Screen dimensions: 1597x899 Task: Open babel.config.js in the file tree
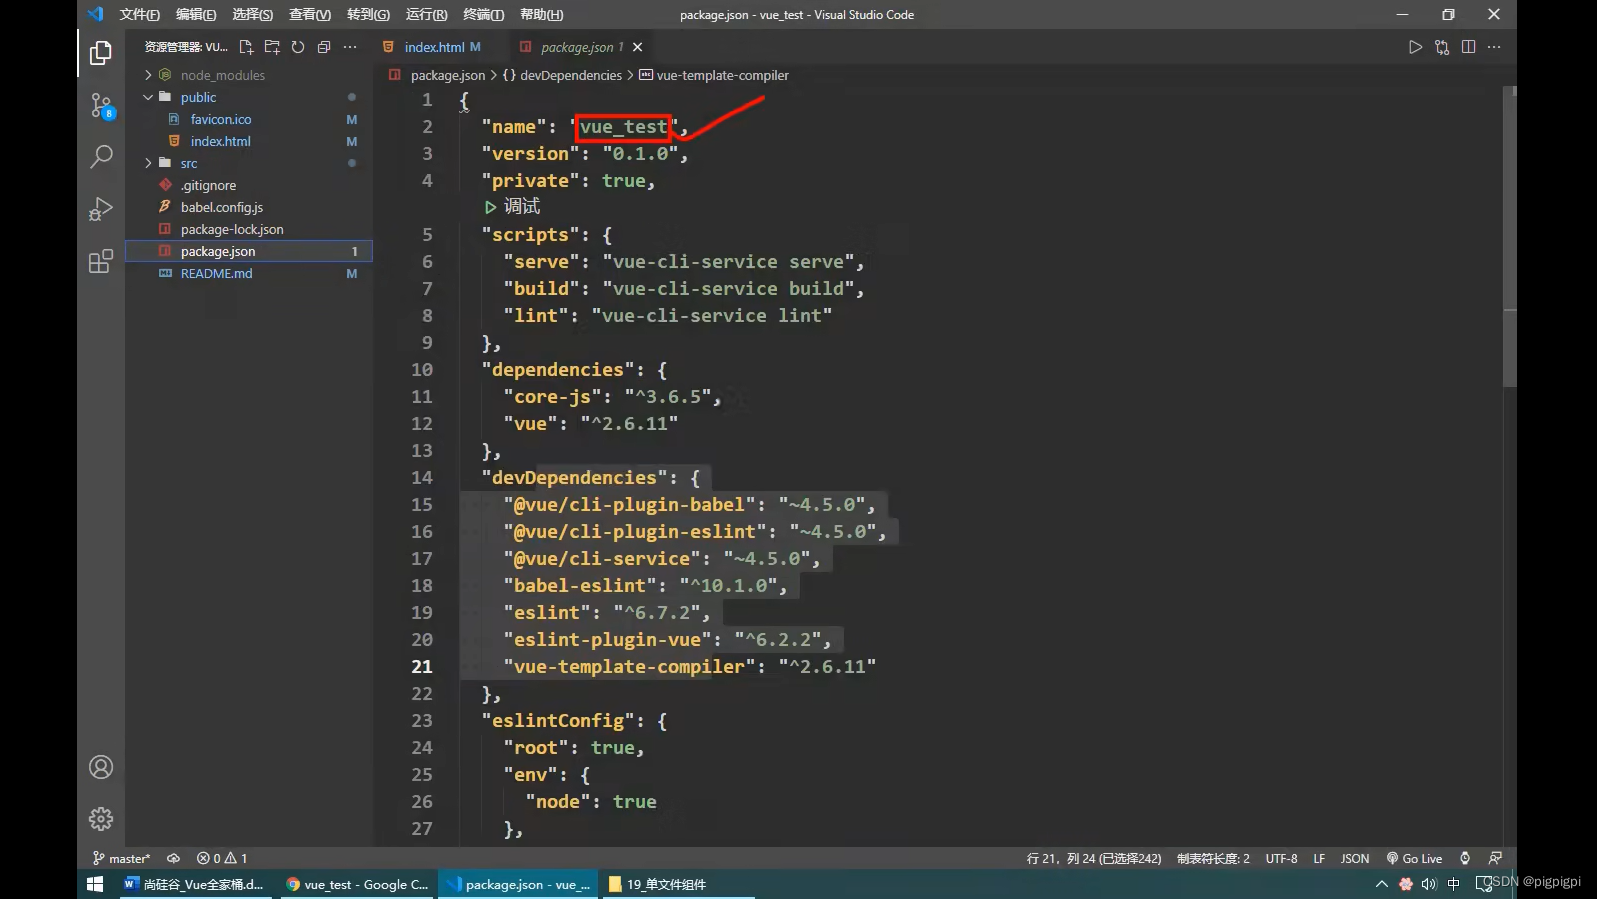pyautogui.click(x=249, y=207)
